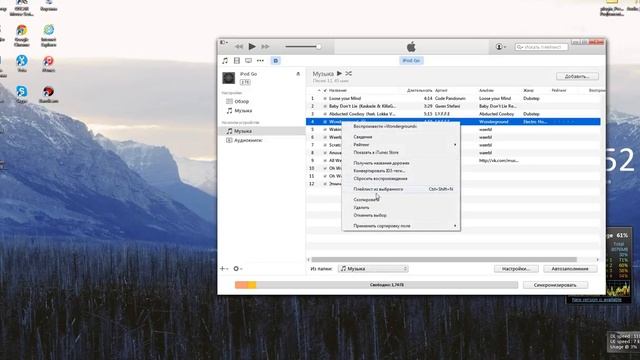
Task: Click the fast-forward next track button
Action: [265, 47]
